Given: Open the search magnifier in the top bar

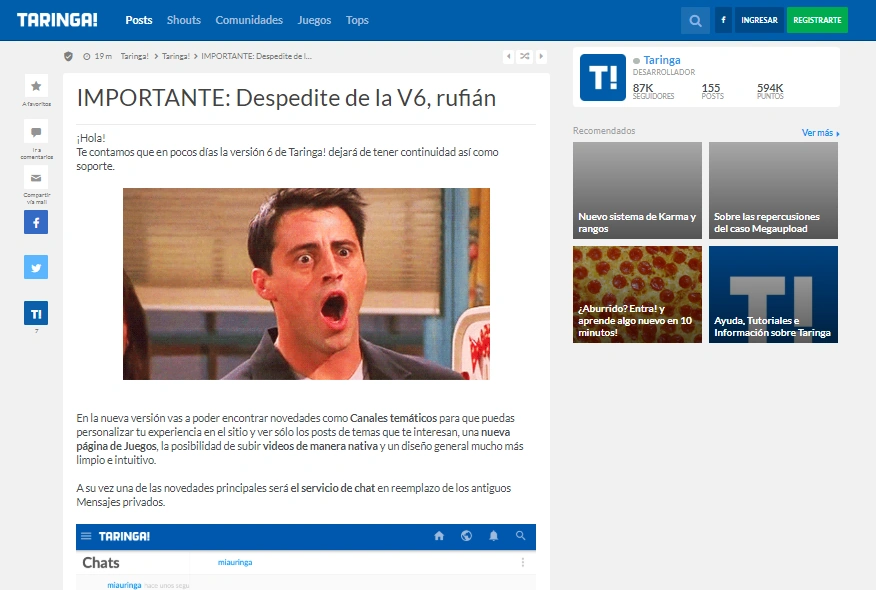Looking at the screenshot, I should 695,20.
